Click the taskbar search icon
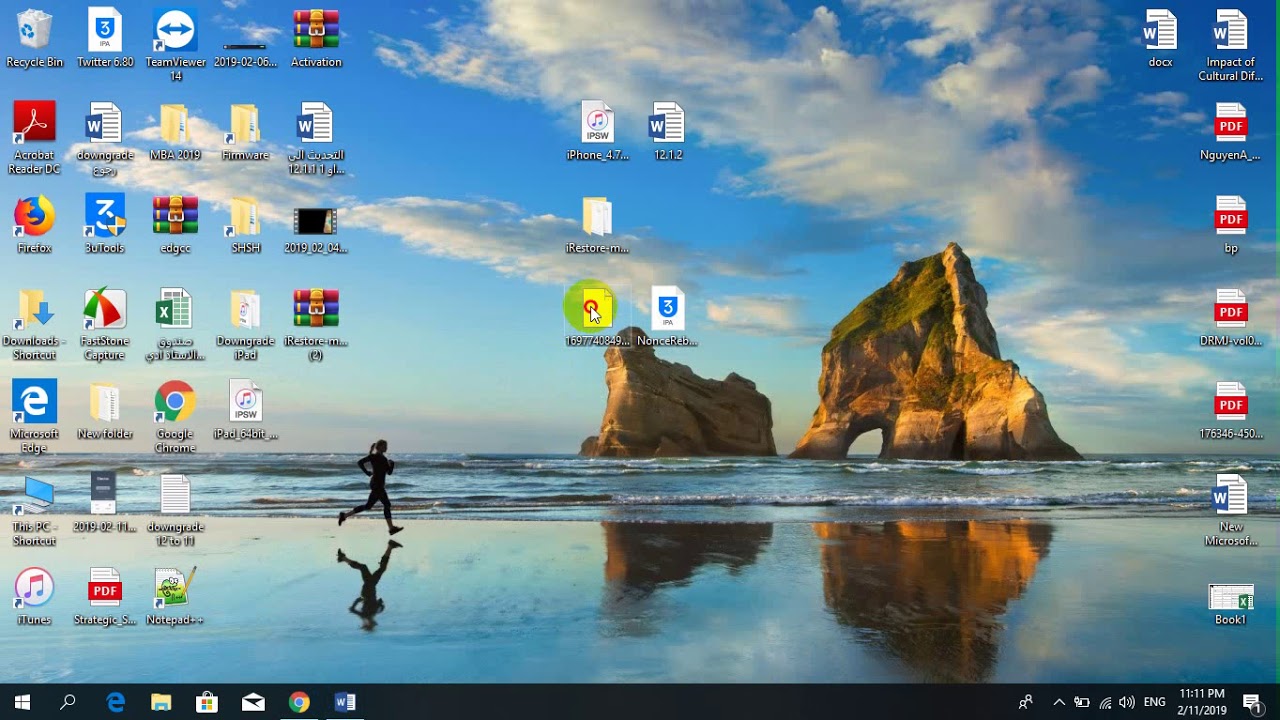This screenshot has width=1280, height=720. coord(68,702)
